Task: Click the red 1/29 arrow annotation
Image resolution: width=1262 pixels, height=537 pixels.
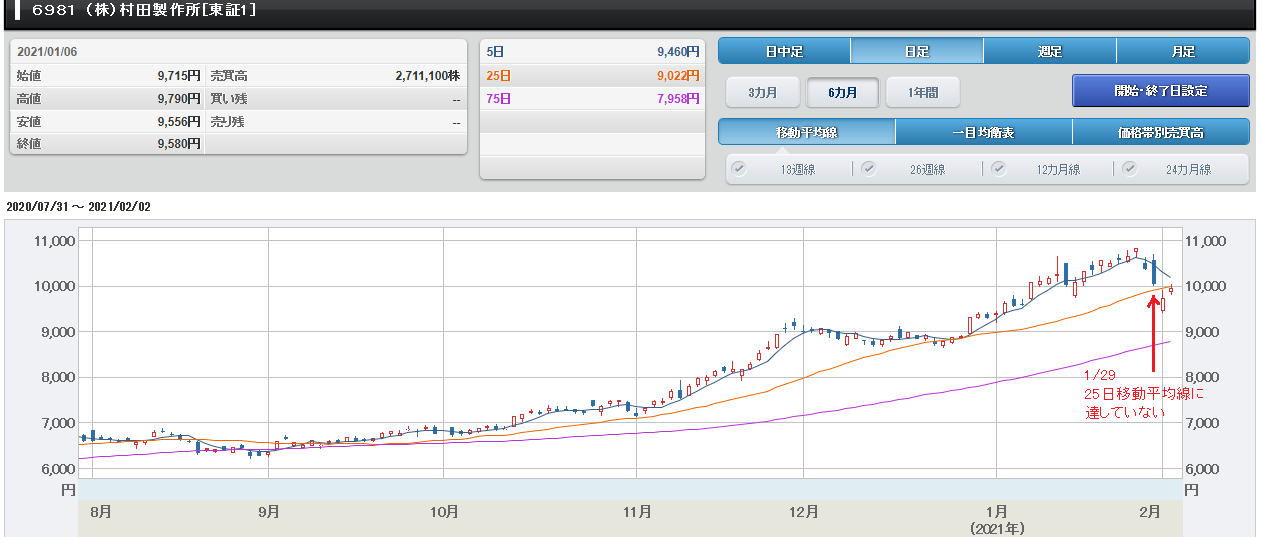Action: pos(1152,330)
